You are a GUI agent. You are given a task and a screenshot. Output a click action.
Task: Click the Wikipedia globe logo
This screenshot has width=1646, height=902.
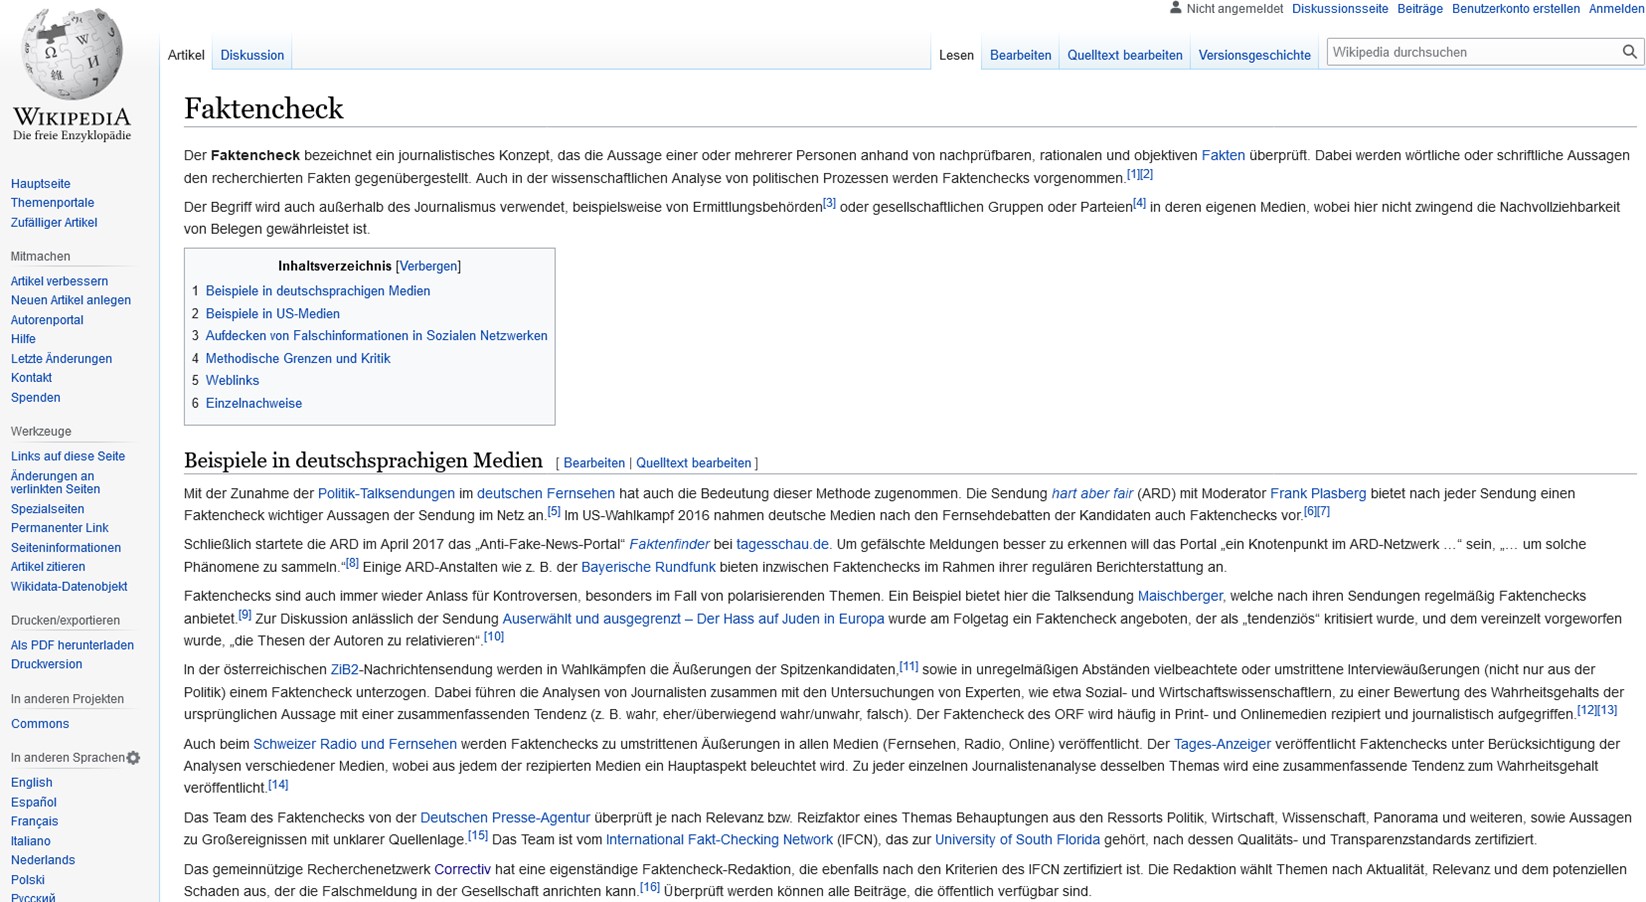click(x=71, y=55)
